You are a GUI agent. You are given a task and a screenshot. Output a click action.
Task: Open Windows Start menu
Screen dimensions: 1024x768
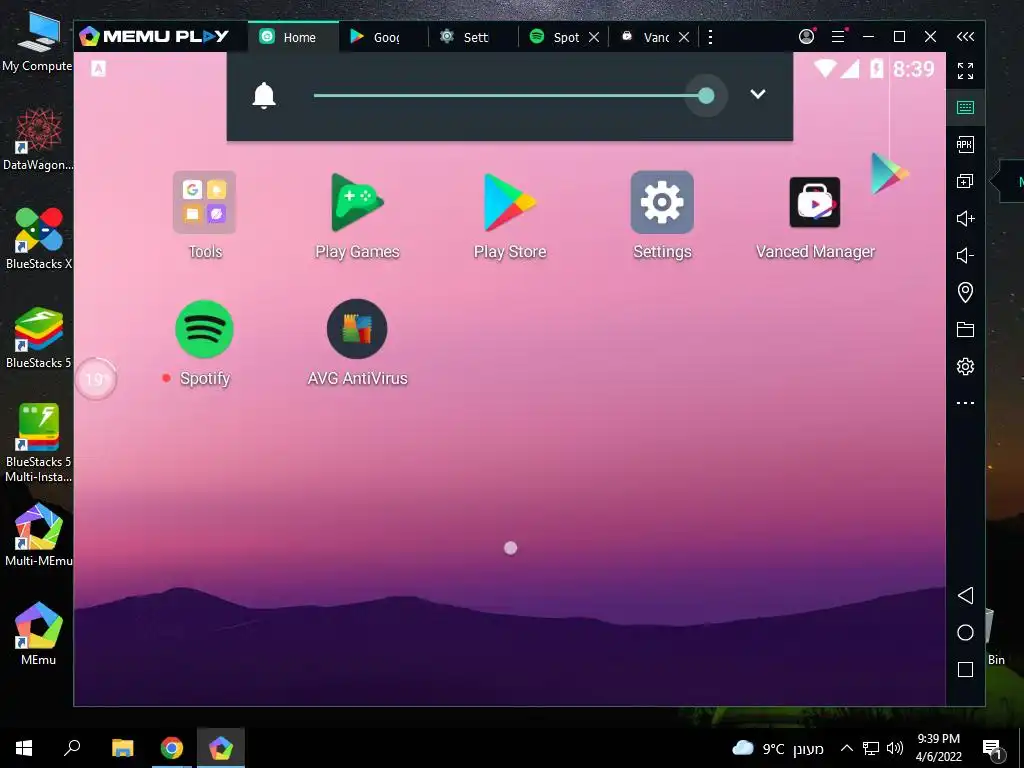pos(24,748)
